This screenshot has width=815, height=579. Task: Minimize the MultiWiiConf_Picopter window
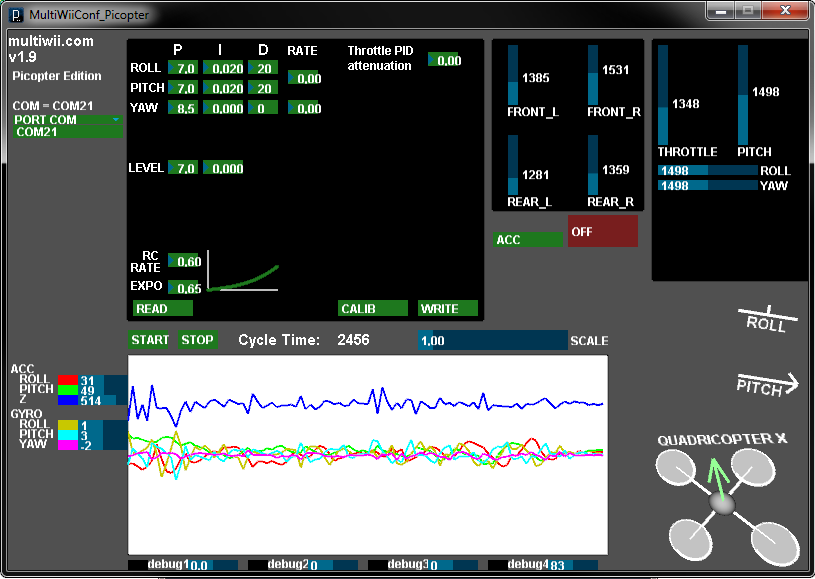[x=721, y=10]
